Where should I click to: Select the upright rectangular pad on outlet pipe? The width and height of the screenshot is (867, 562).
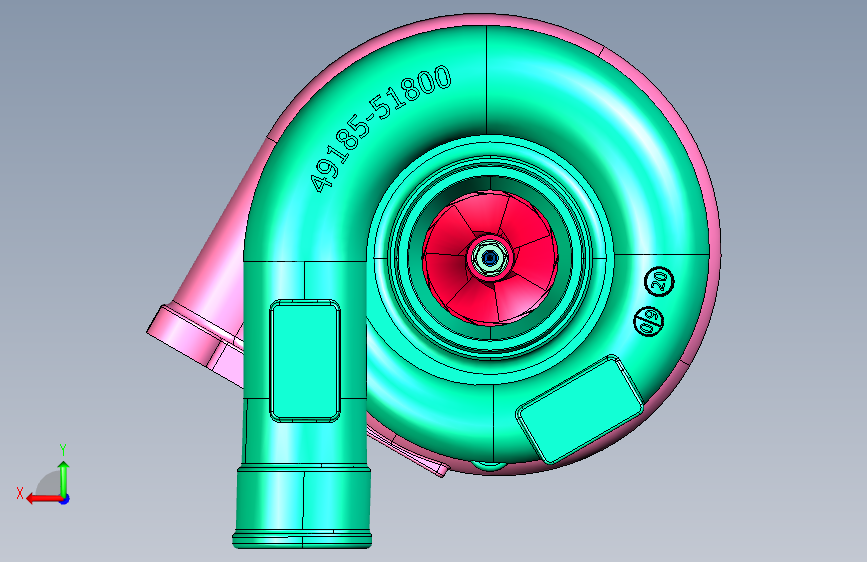pyautogui.click(x=305, y=361)
